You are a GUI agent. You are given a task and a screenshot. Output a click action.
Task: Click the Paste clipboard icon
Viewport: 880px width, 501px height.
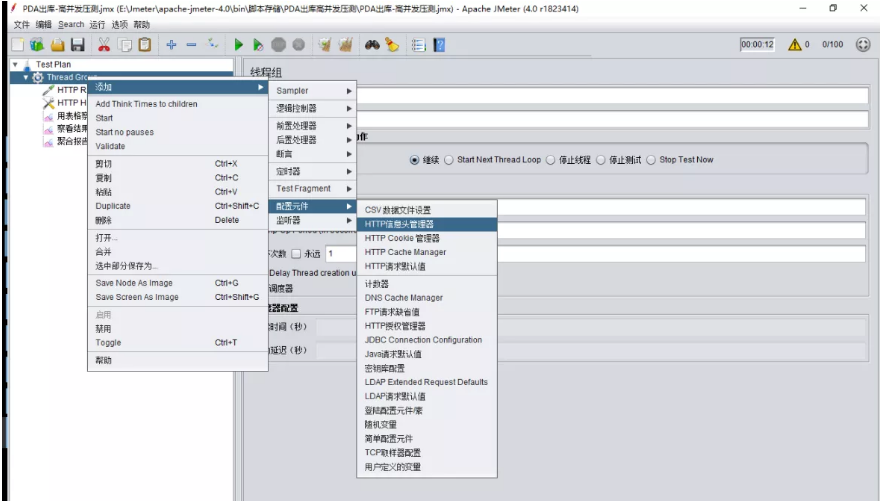(145, 45)
